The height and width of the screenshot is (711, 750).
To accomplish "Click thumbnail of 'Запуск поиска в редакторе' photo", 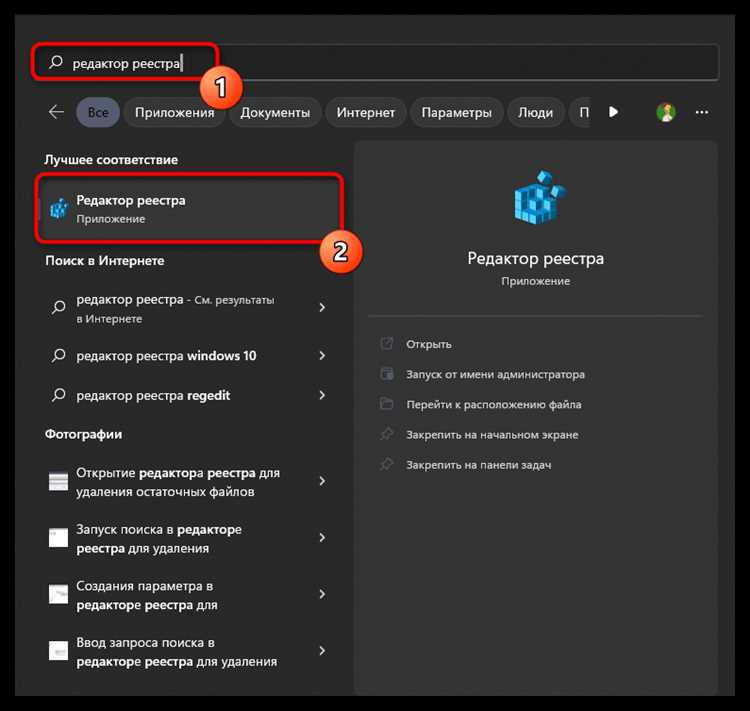I will 58,538.
